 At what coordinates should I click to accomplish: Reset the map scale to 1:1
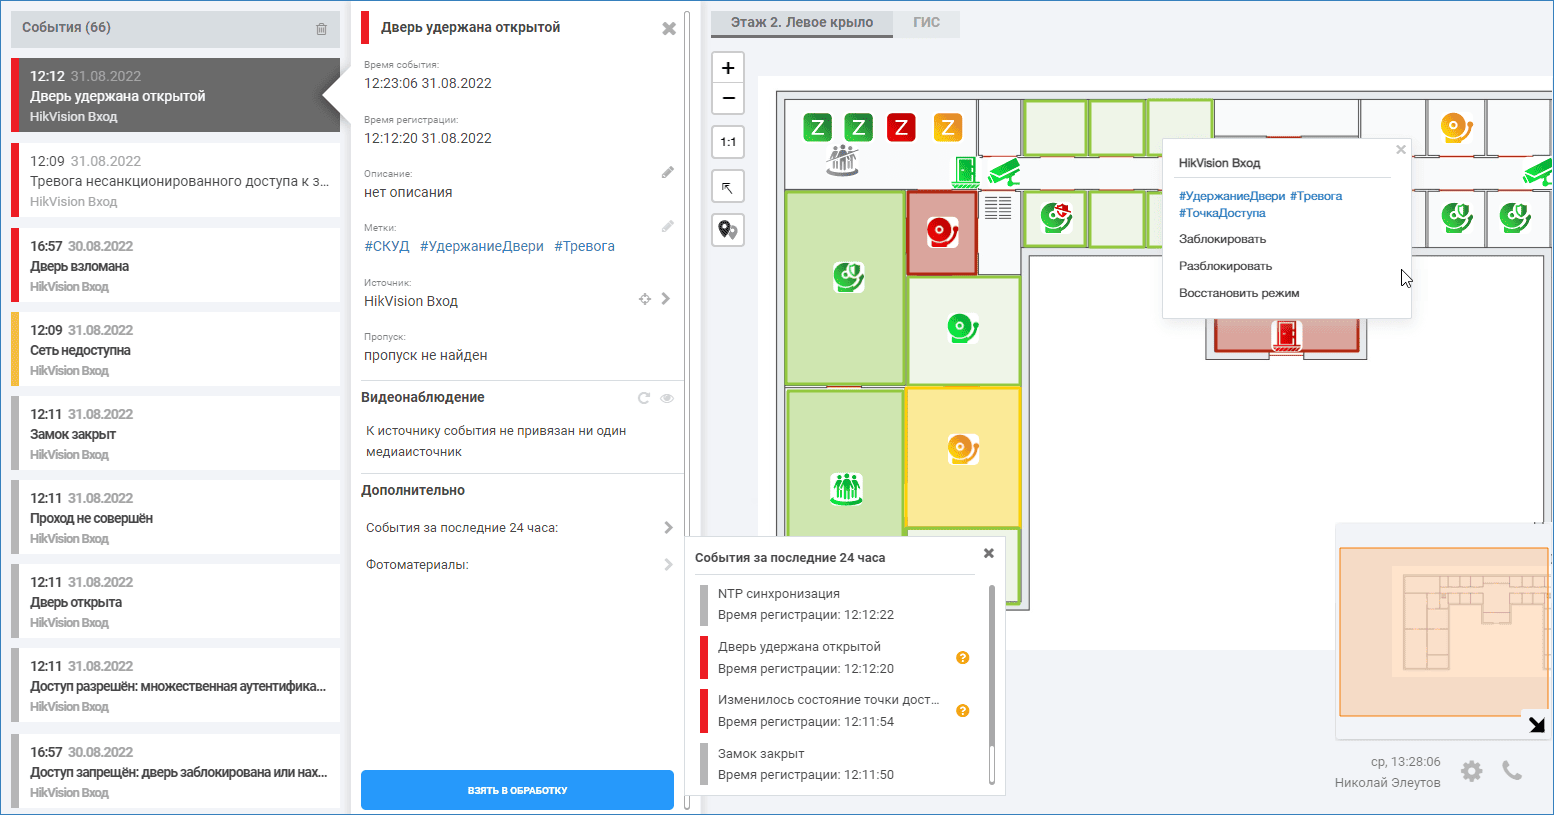728,142
